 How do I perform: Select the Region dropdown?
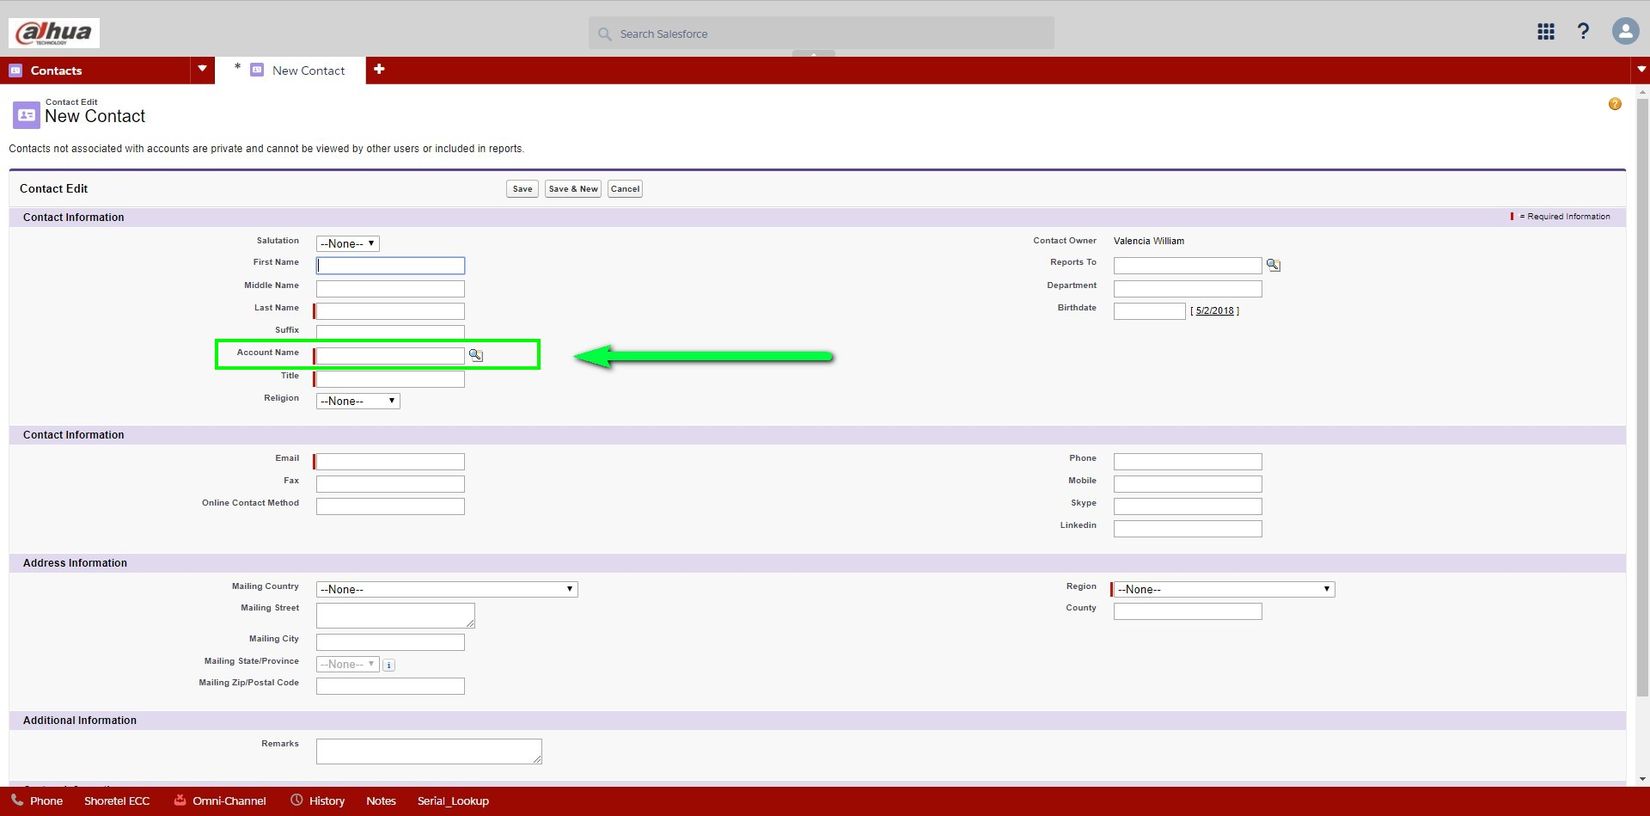point(1224,589)
